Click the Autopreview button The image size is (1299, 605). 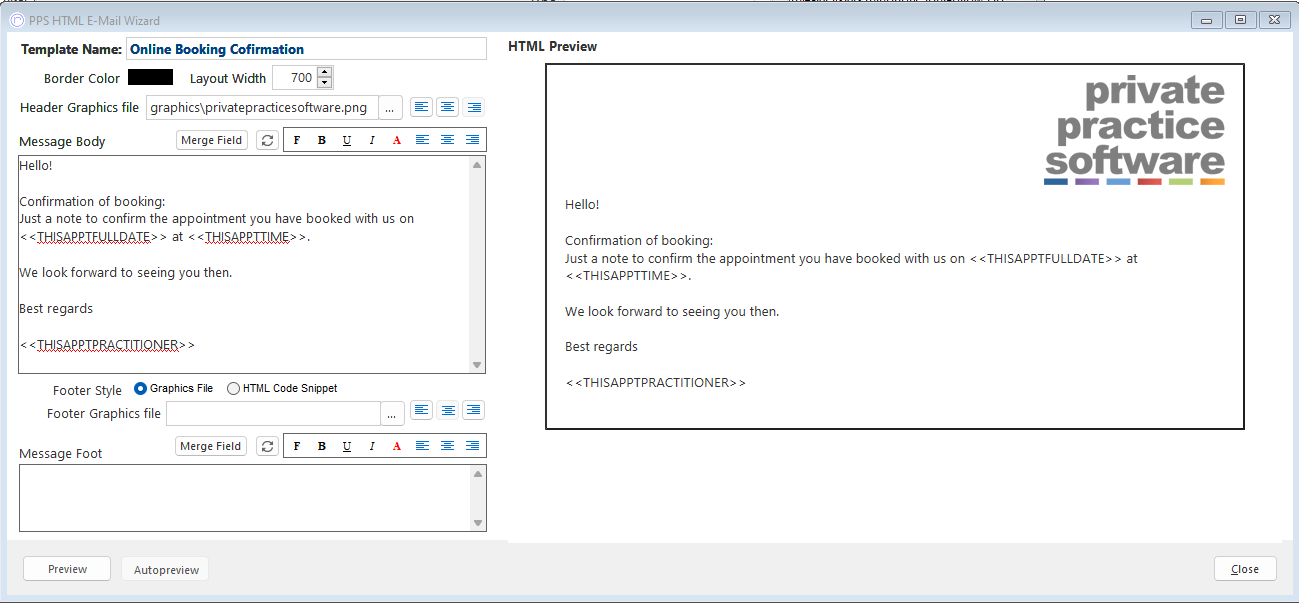pos(166,570)
